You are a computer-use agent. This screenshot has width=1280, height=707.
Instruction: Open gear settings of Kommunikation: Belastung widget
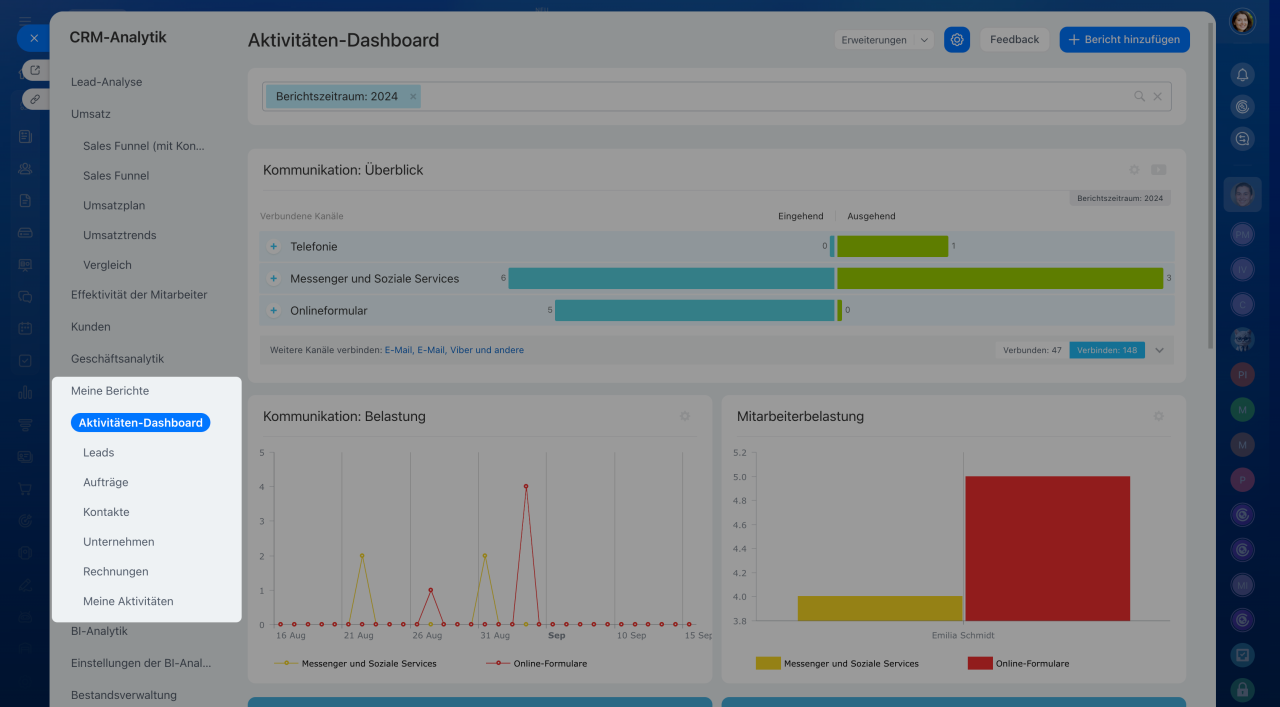click(685, 416)
